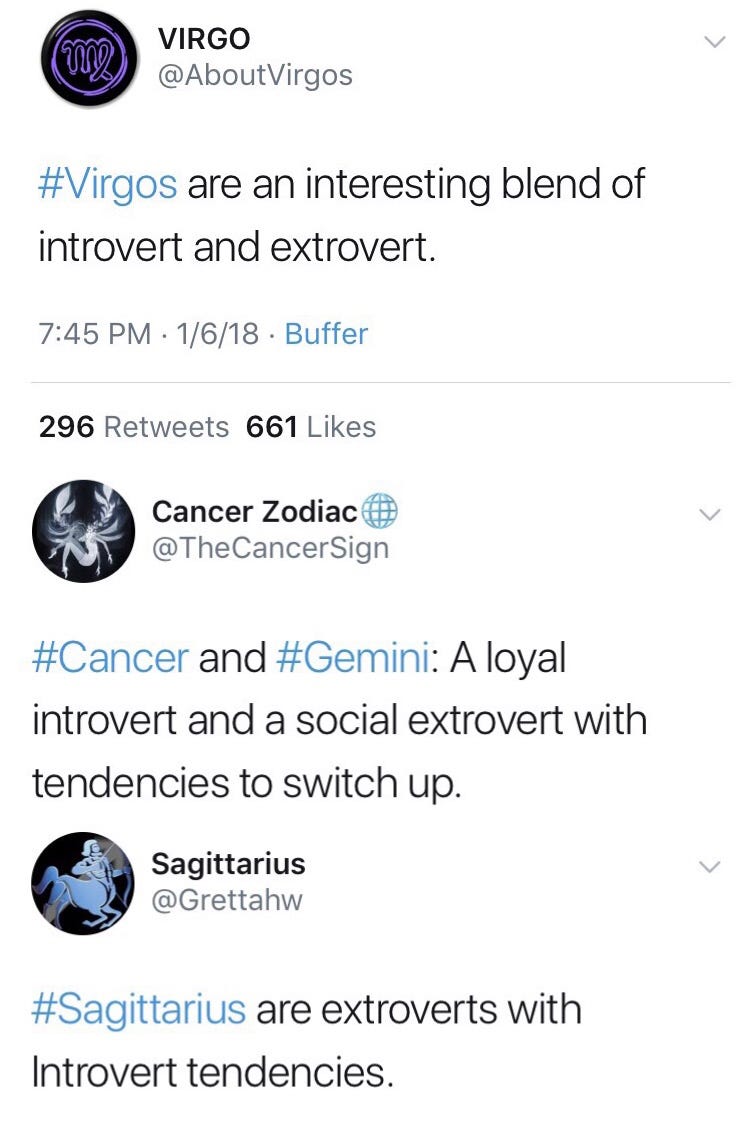750x1125 pixels.
Task: Select the Sagittarius display name
Action: 228,863
